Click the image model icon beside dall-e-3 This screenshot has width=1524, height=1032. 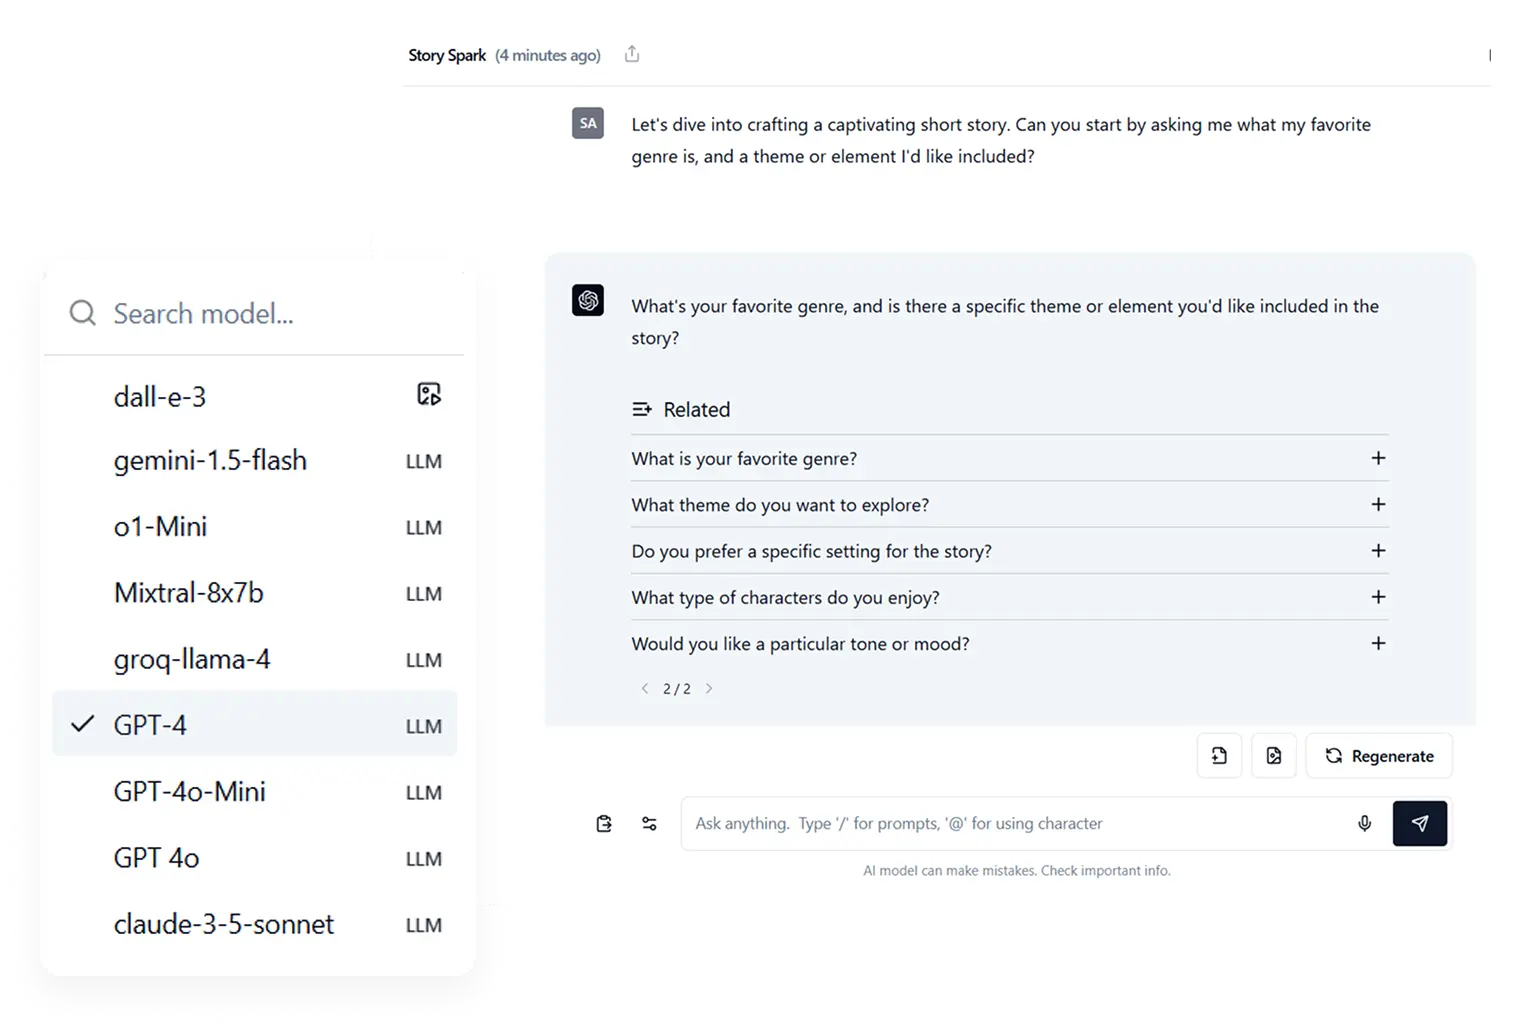click(x=429, y=394)
